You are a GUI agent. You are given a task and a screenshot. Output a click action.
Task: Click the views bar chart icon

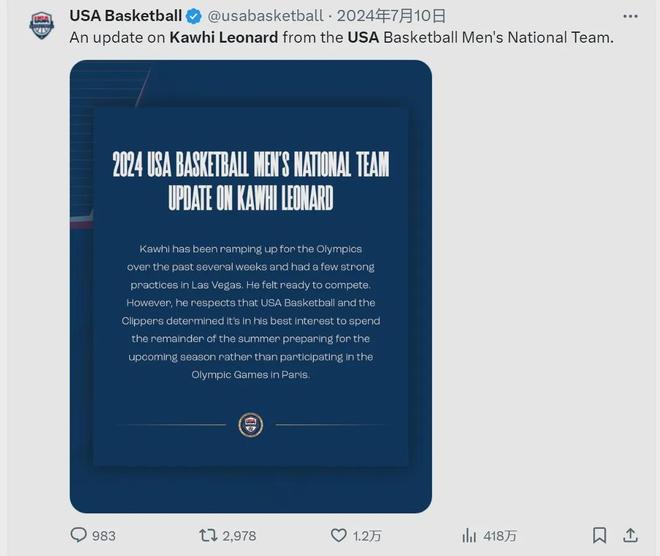(469, 535)
